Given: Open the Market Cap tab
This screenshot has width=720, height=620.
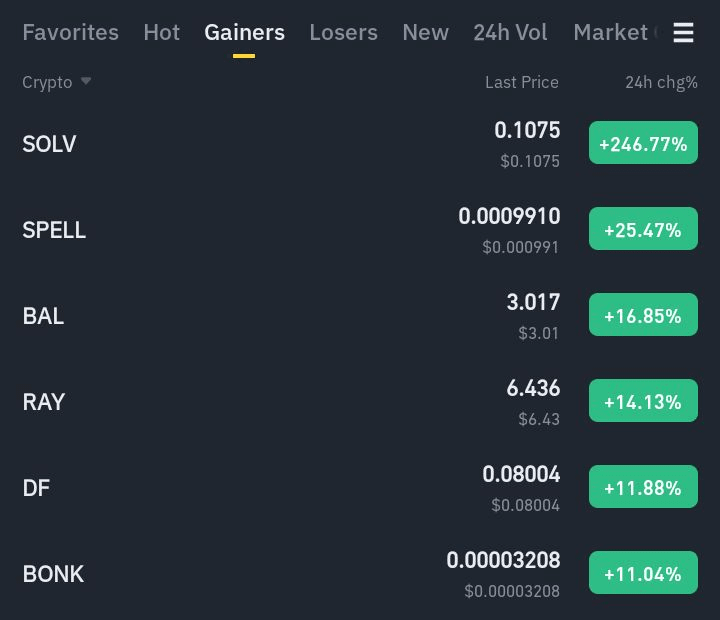Looking at the screenshot, I should pos(612,32).
